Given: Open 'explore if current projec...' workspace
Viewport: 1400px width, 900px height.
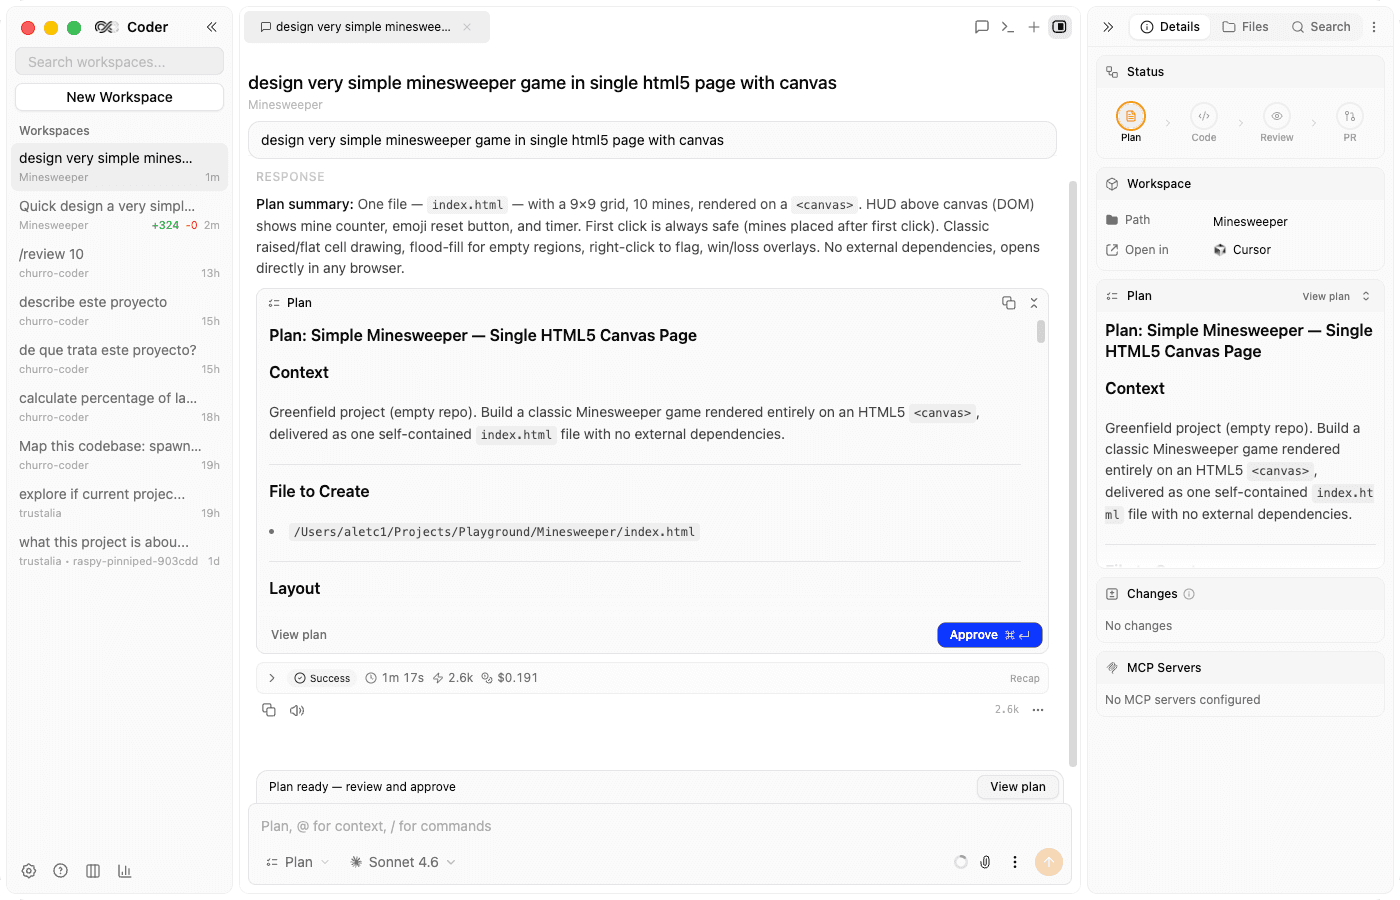Looking at the screenshot, I should point(120,503).
